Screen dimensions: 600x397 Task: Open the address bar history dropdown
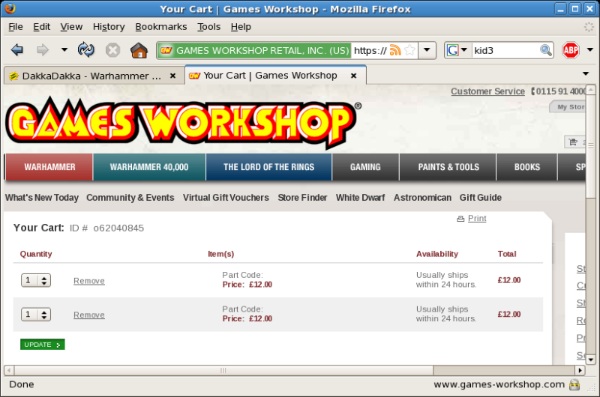click(427, 50)
